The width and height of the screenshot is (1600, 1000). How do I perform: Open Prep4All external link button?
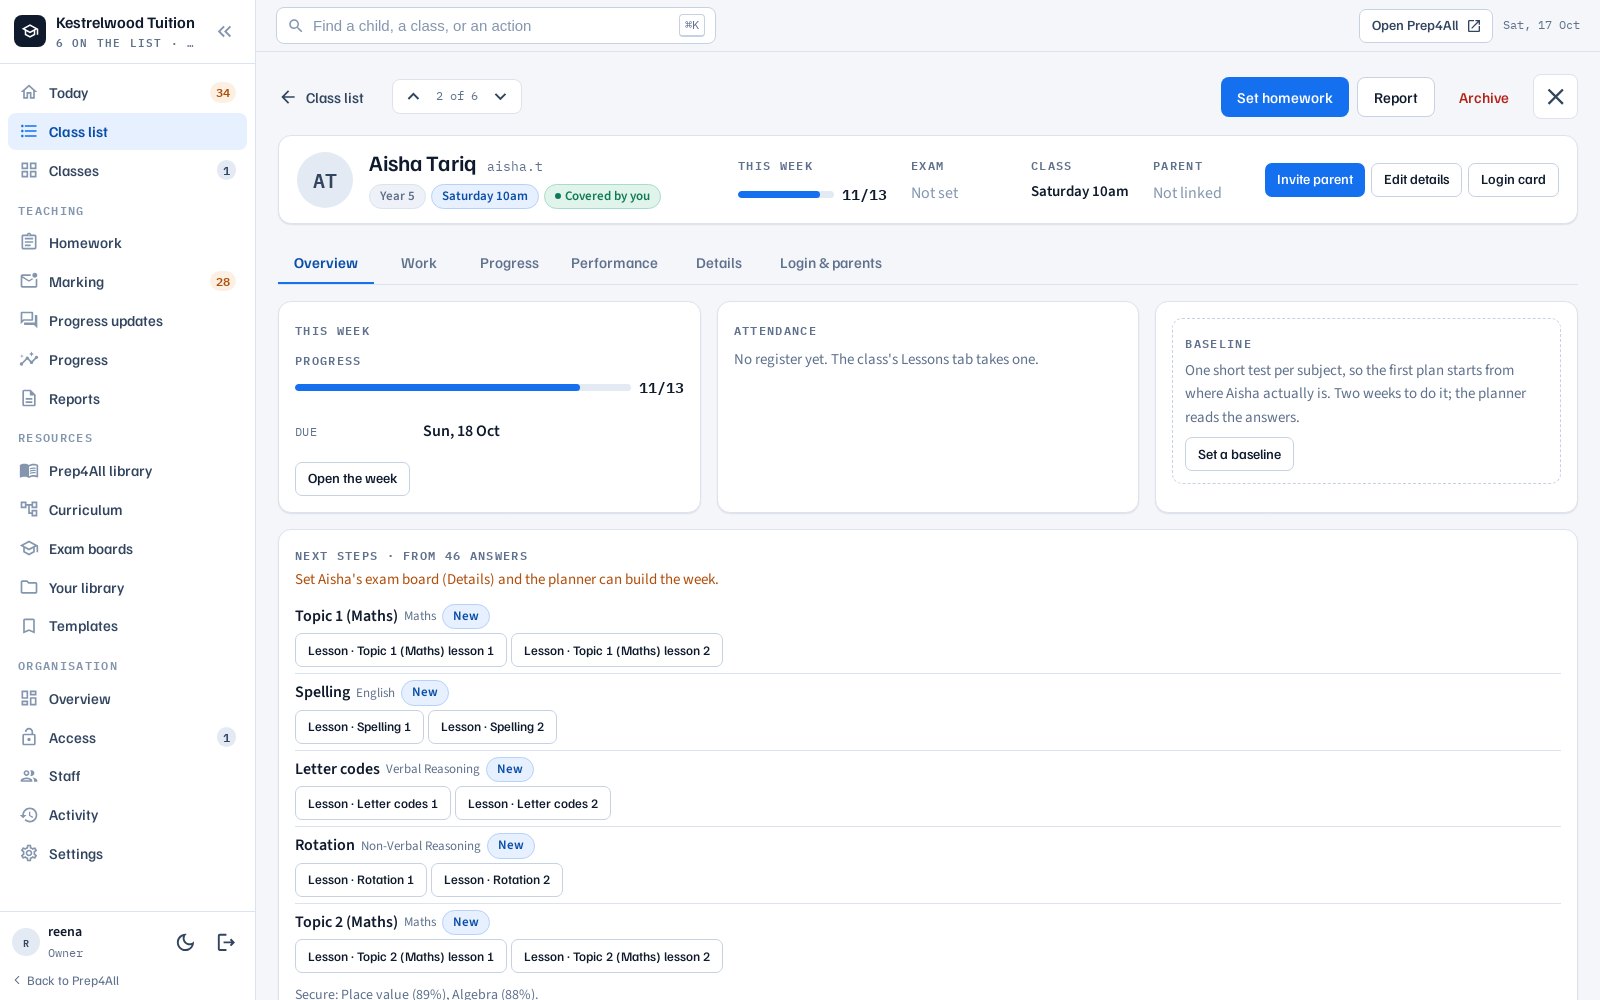coord(1425,26)
